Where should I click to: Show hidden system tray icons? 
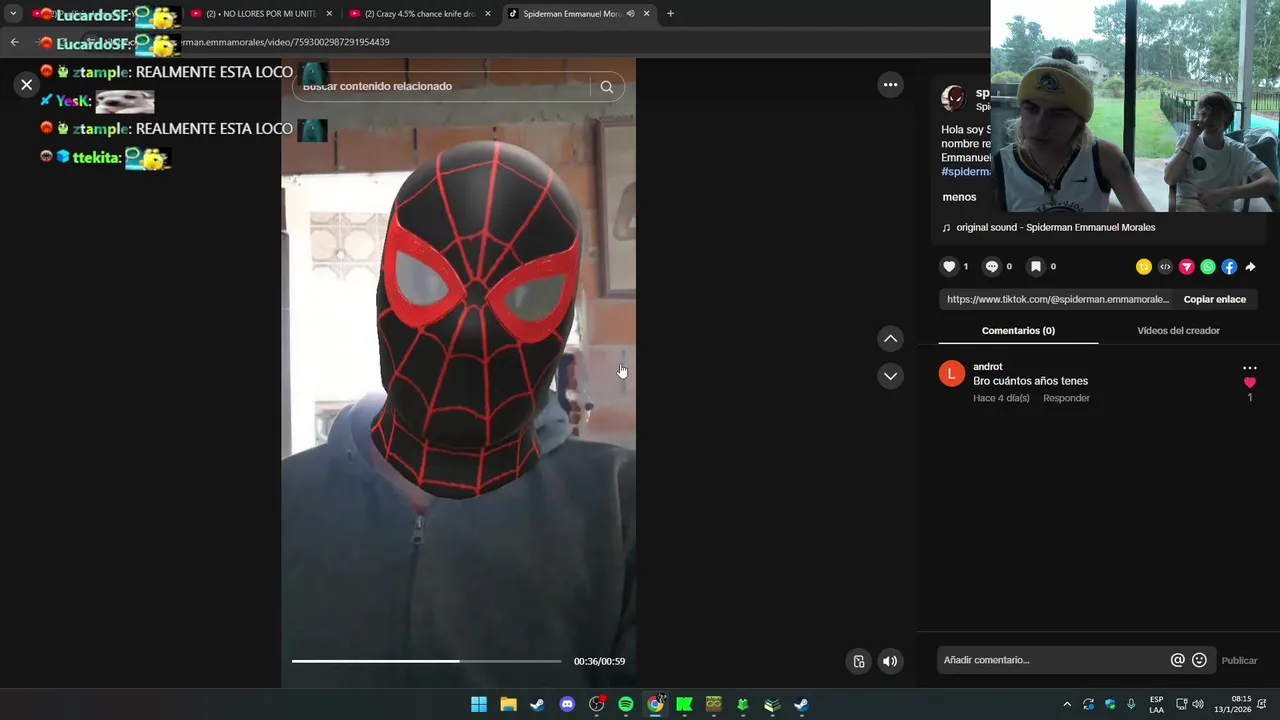pos(1067,705)
